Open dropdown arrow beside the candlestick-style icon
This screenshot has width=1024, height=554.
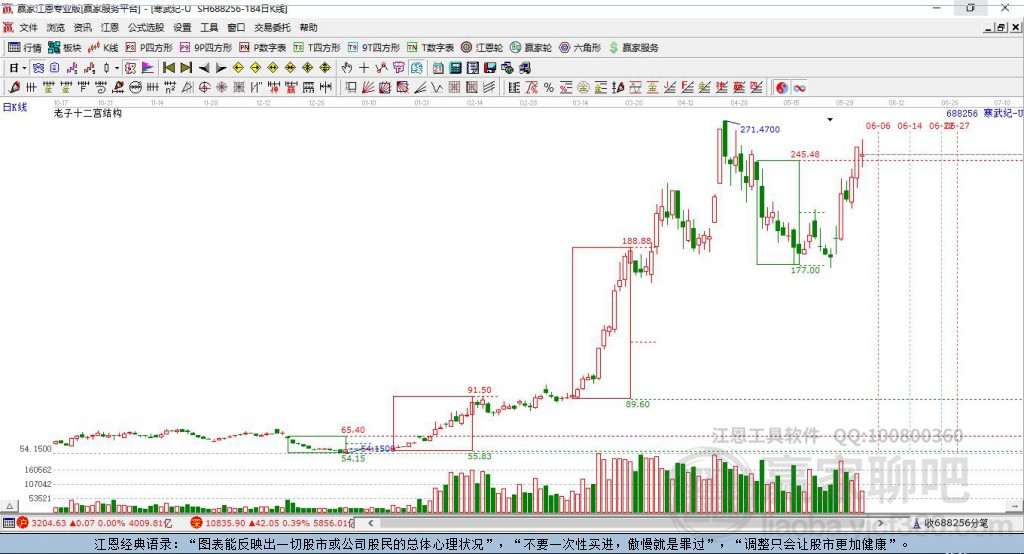(x=117, y=68)
